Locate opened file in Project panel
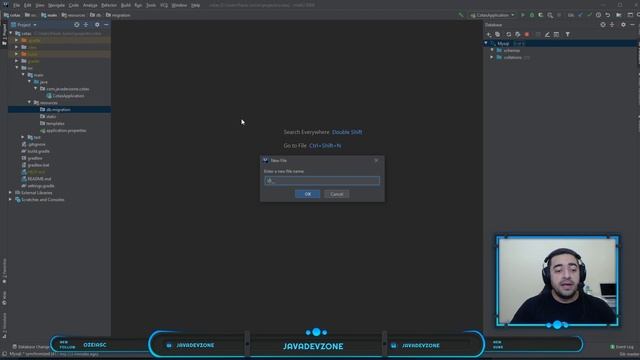Image resolution: width=640 pixels, height=360 pixels. click(77, 25)
